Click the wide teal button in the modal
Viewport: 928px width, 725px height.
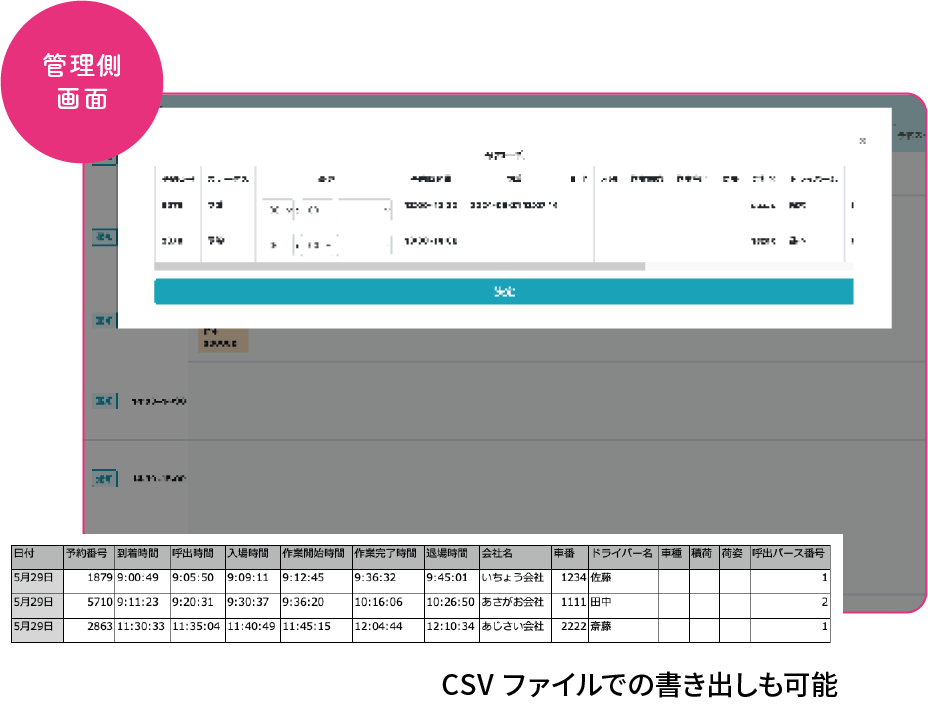503,291
